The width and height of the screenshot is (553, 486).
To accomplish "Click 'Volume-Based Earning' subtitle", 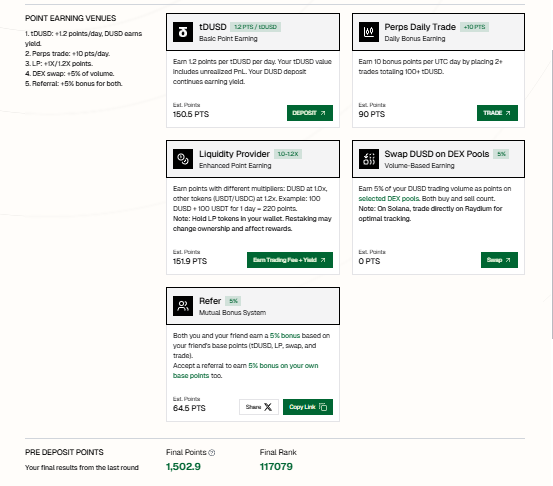I will point(419,166).
